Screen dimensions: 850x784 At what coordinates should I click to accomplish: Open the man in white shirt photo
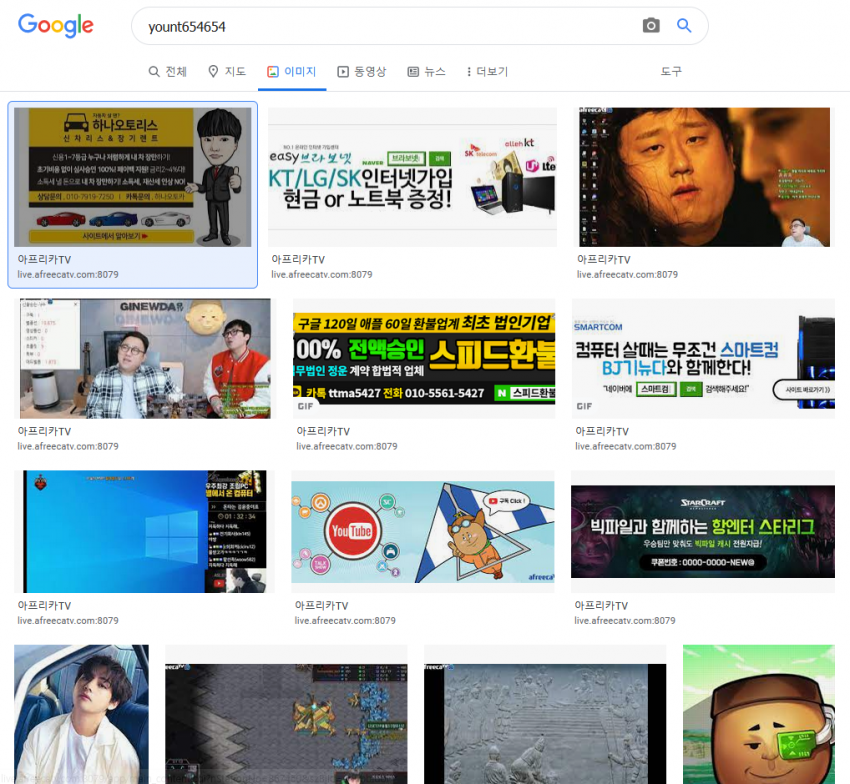[81, 714]
